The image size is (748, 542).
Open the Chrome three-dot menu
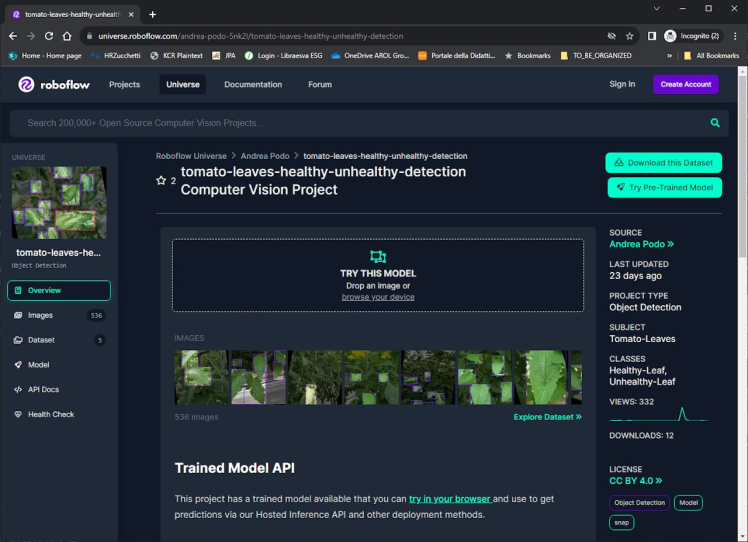(735, 36)
